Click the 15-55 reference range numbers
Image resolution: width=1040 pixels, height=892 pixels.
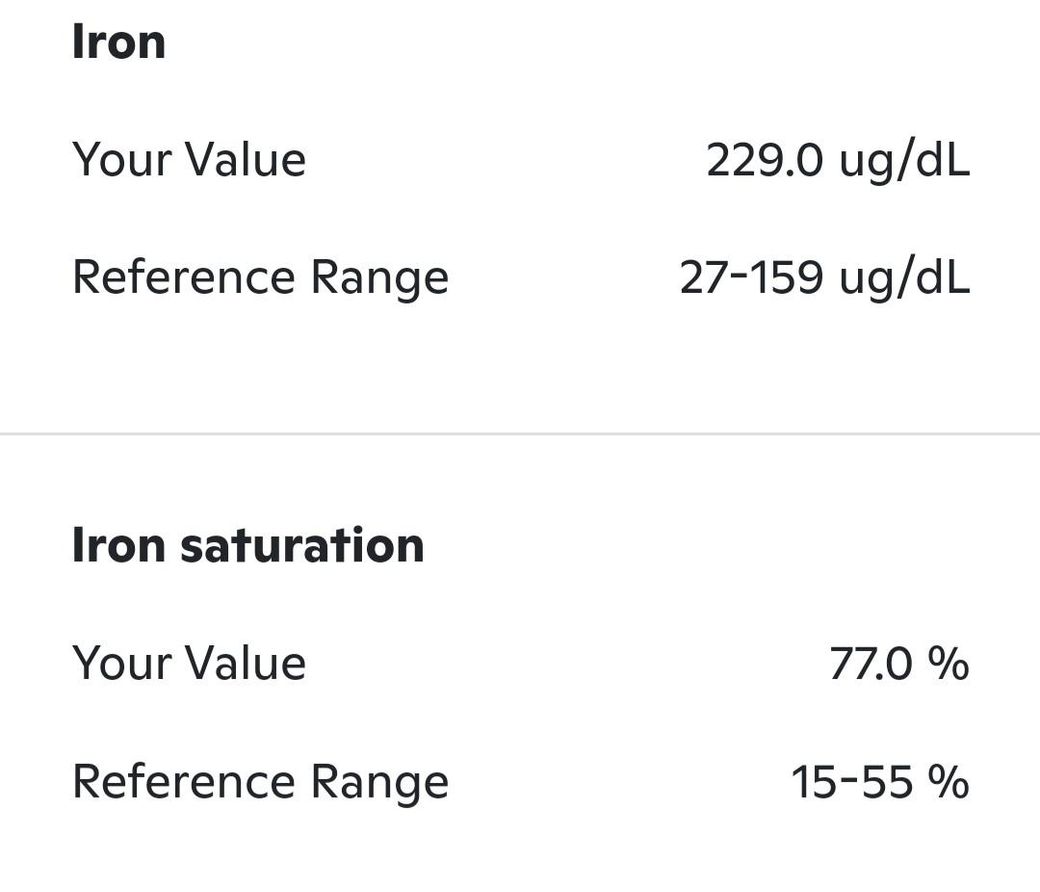(x=851, y=782)
